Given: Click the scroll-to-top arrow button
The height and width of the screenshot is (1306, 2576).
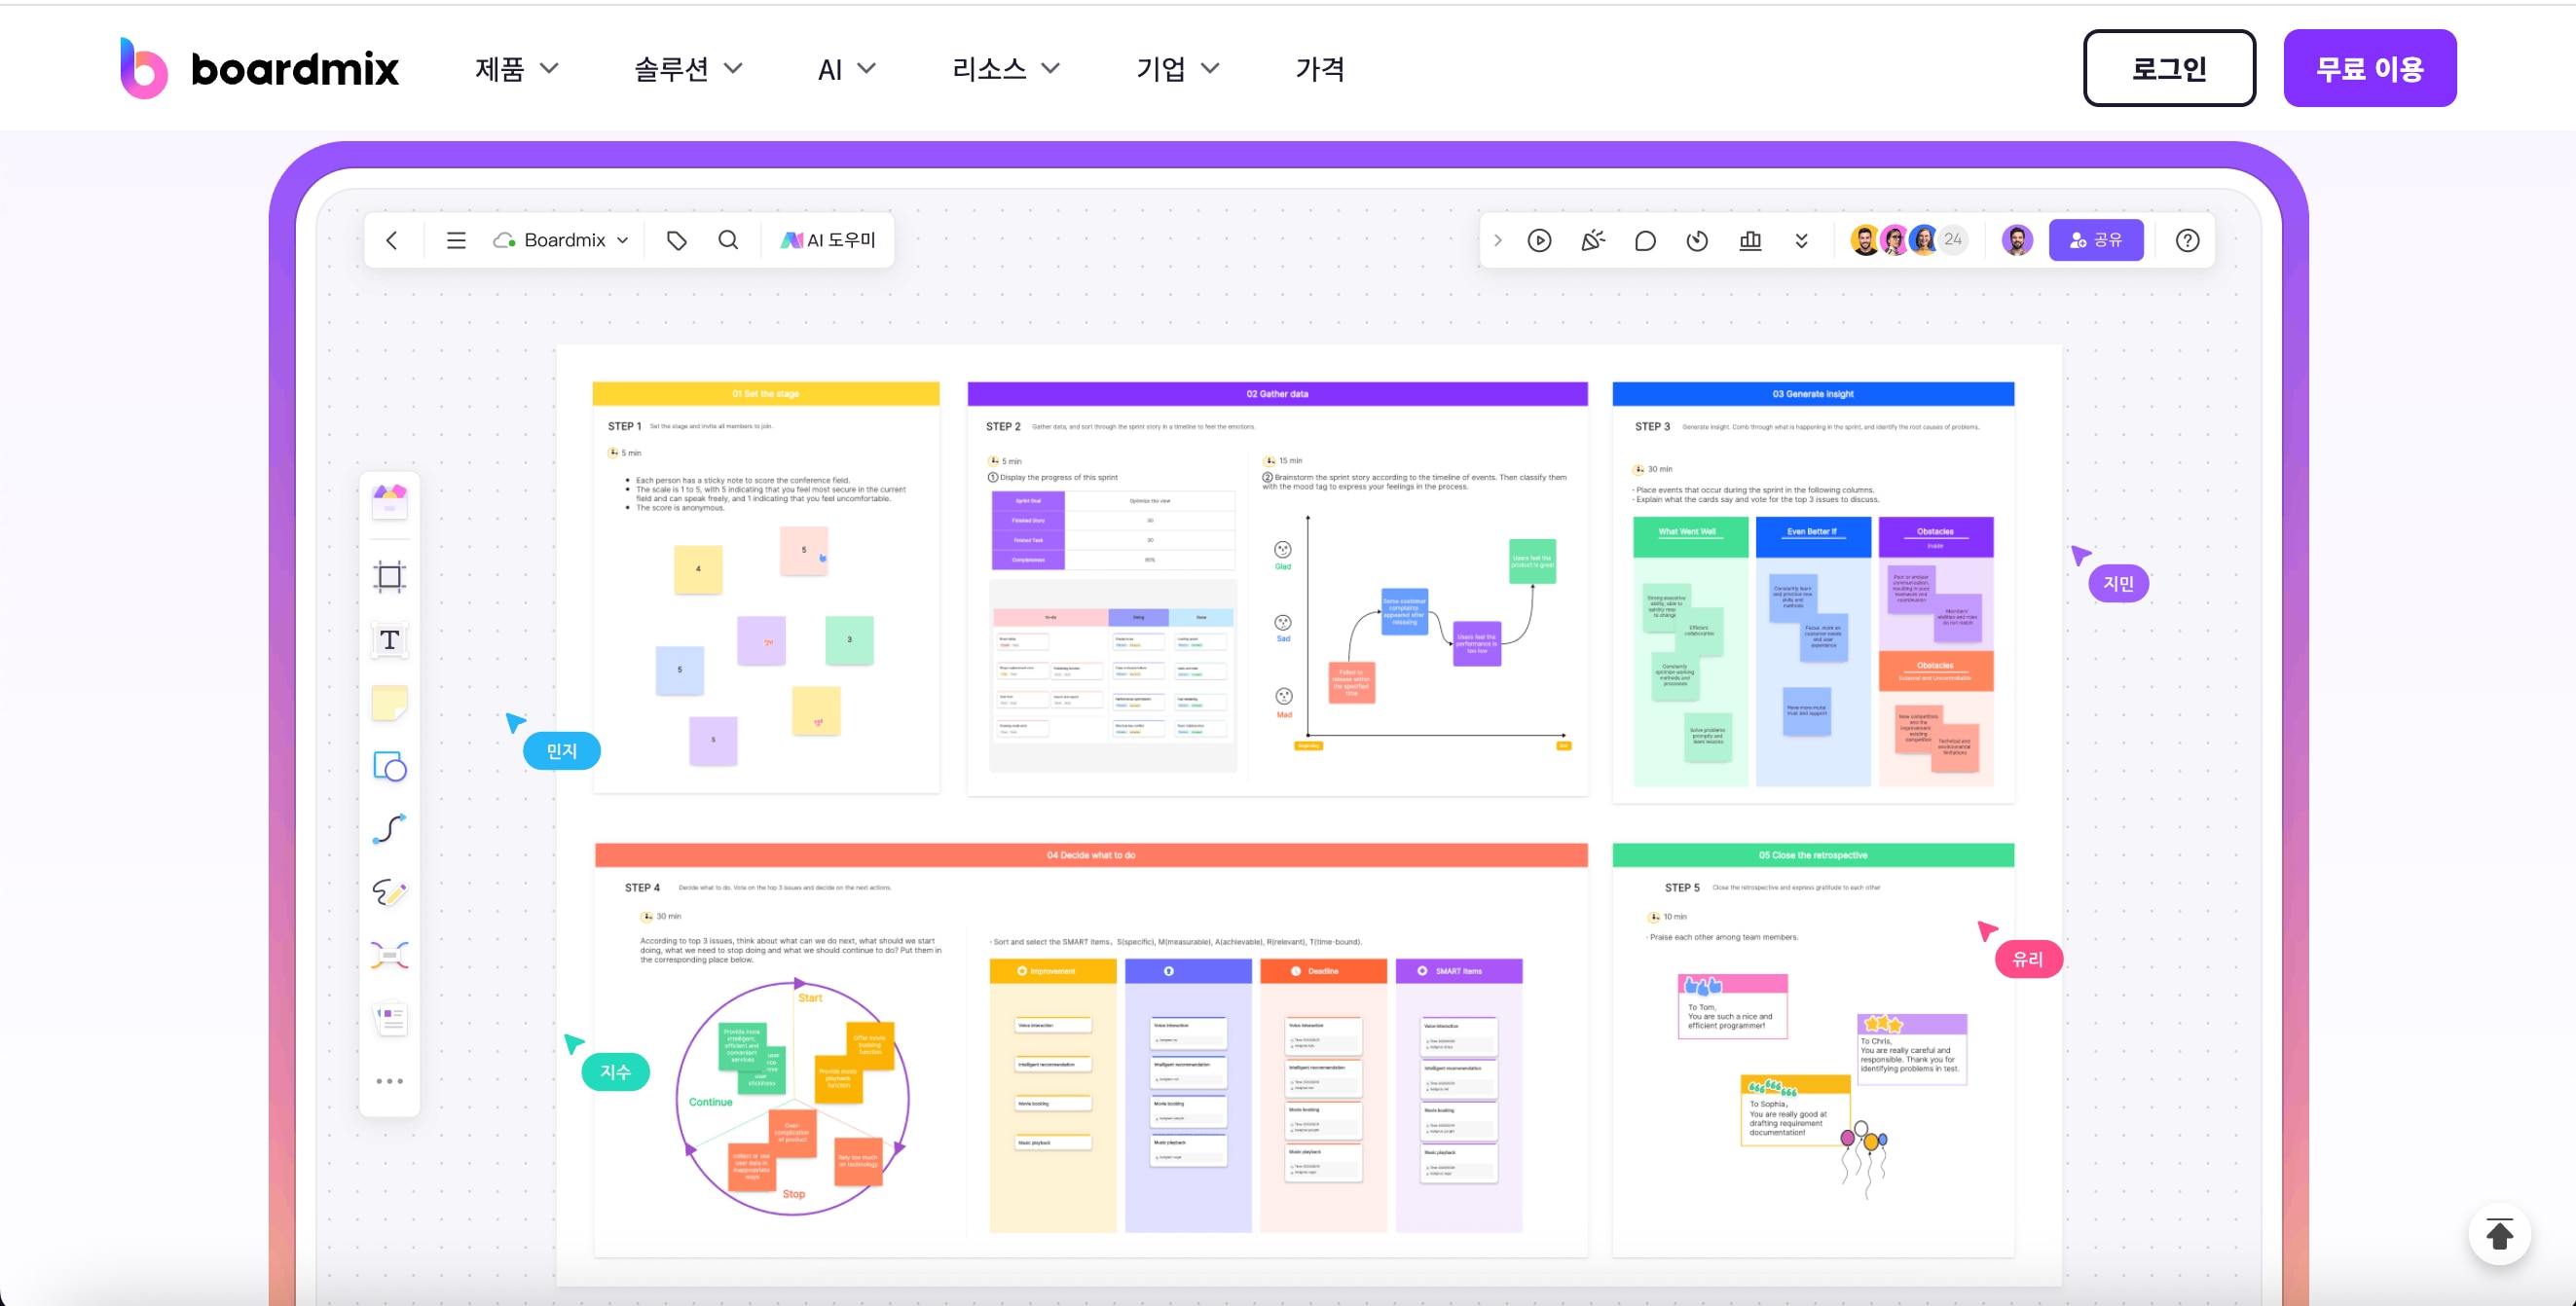Looking at the screenshot, I should (2499, 1235).
